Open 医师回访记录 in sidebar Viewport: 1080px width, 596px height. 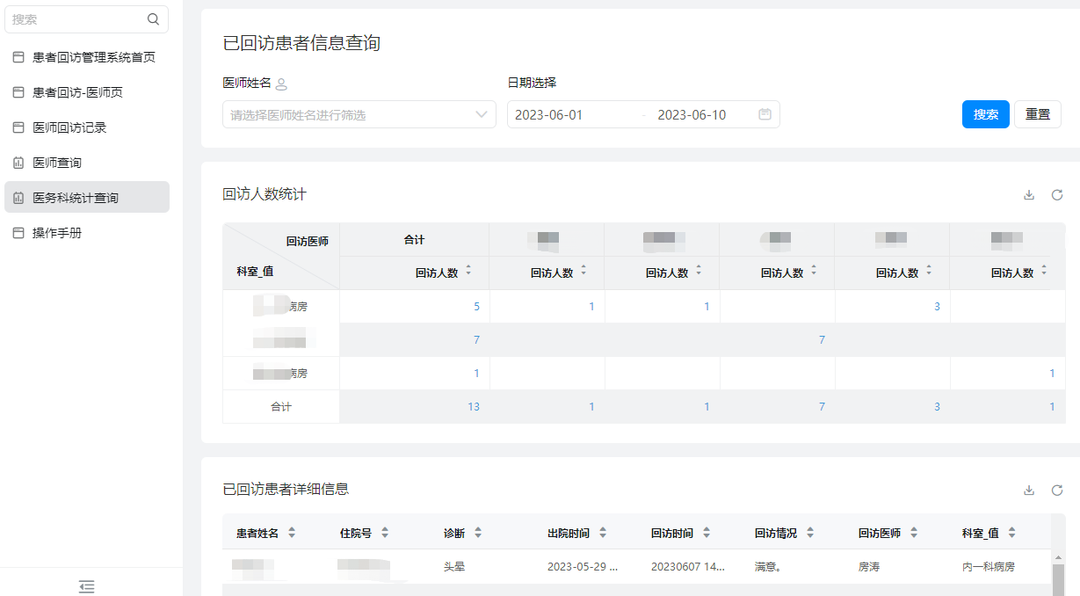pos(69,127)
